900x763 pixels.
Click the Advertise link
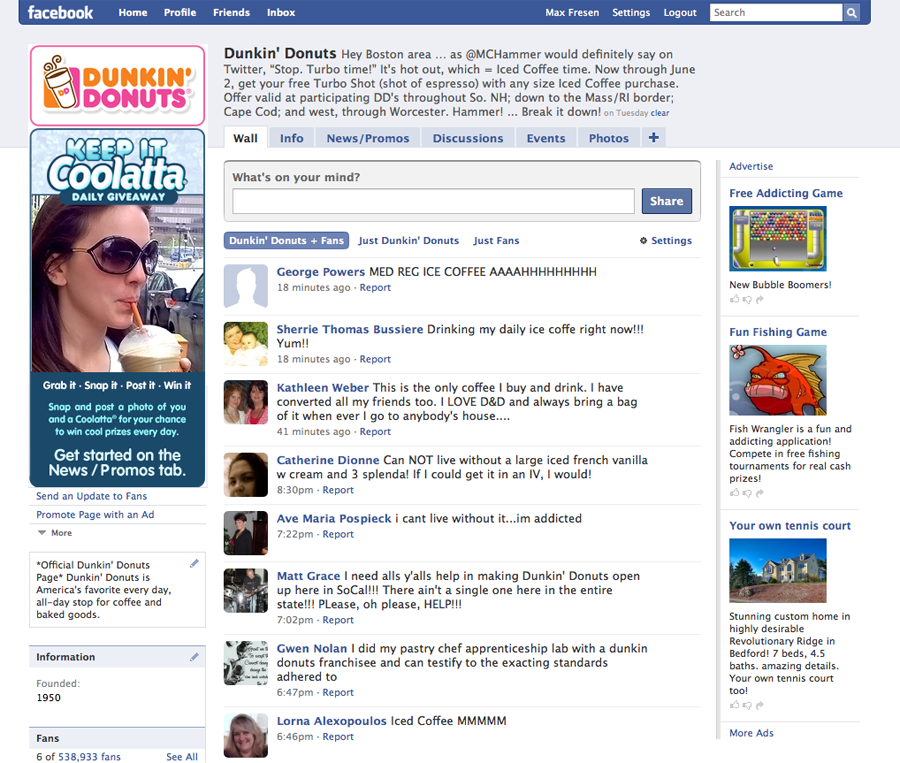coord(751,166)
